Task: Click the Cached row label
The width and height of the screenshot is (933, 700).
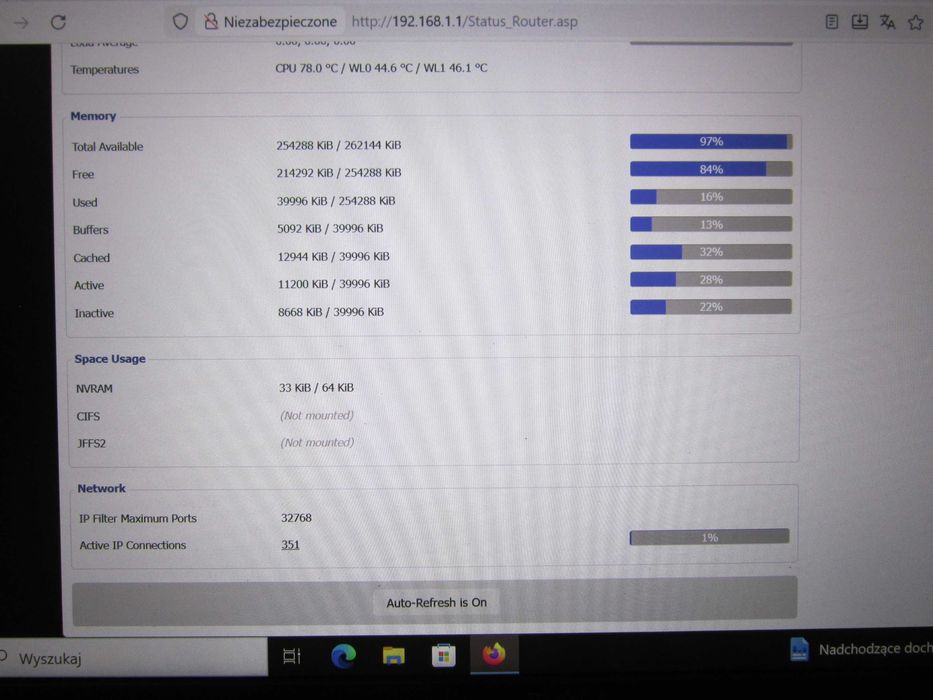Action: 92,258
